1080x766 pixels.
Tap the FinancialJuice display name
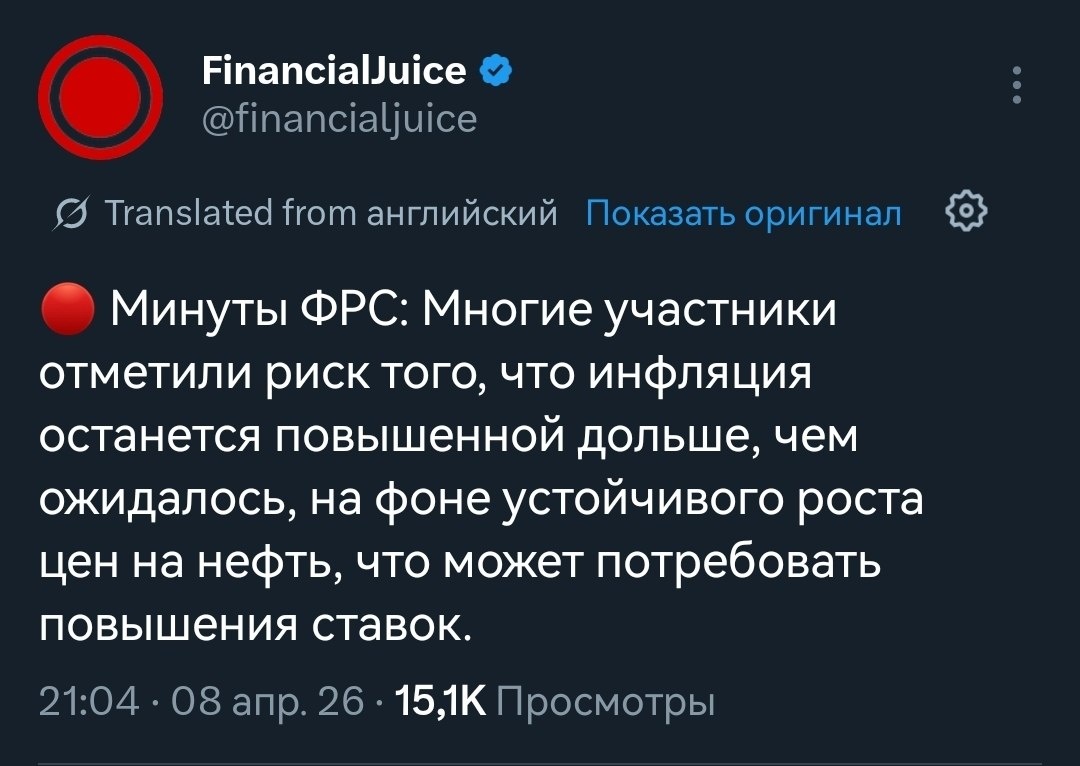pyautogui.click(x=333, y=70)
